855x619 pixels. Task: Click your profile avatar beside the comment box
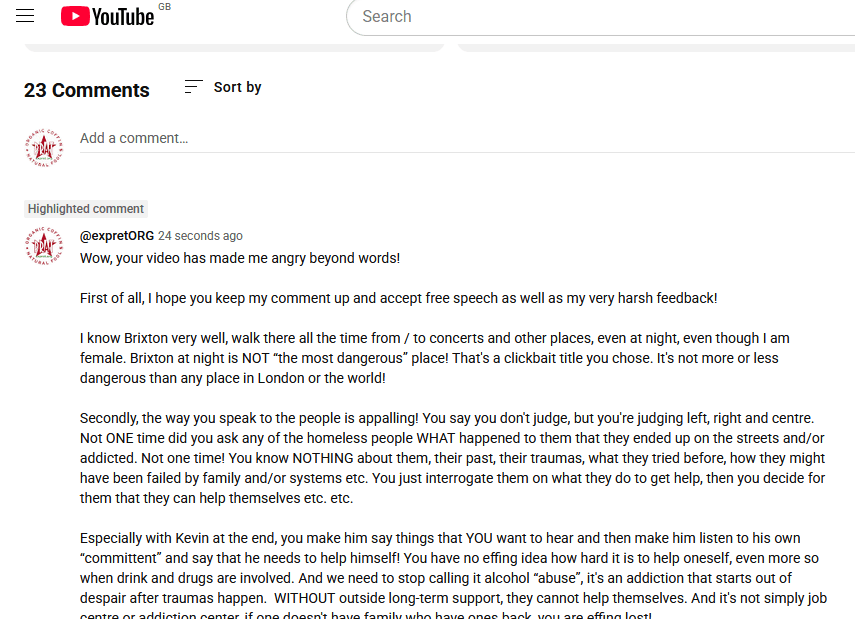pos(43,147)
